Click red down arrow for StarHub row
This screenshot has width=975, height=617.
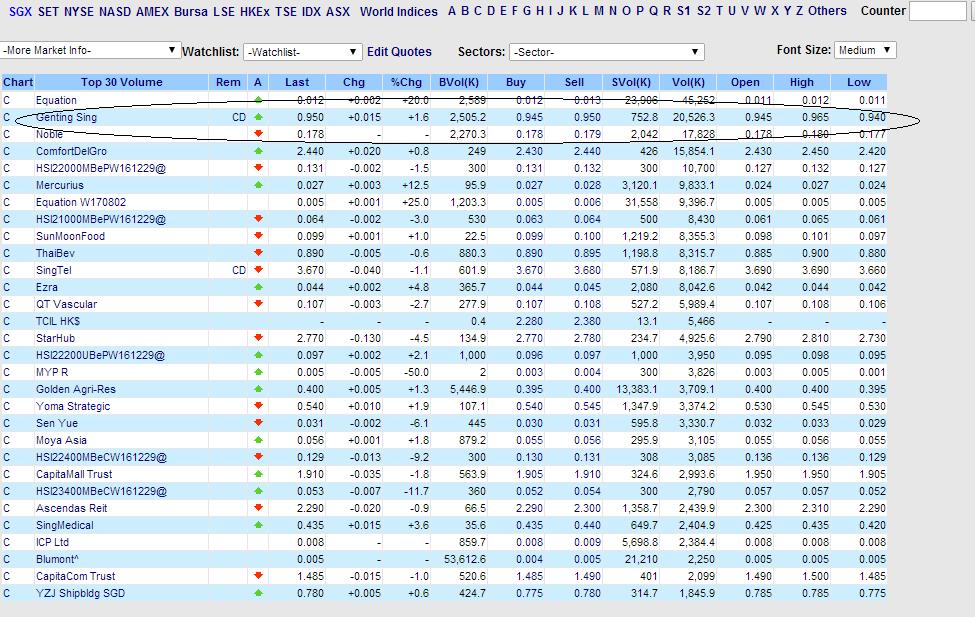(259, 338)
